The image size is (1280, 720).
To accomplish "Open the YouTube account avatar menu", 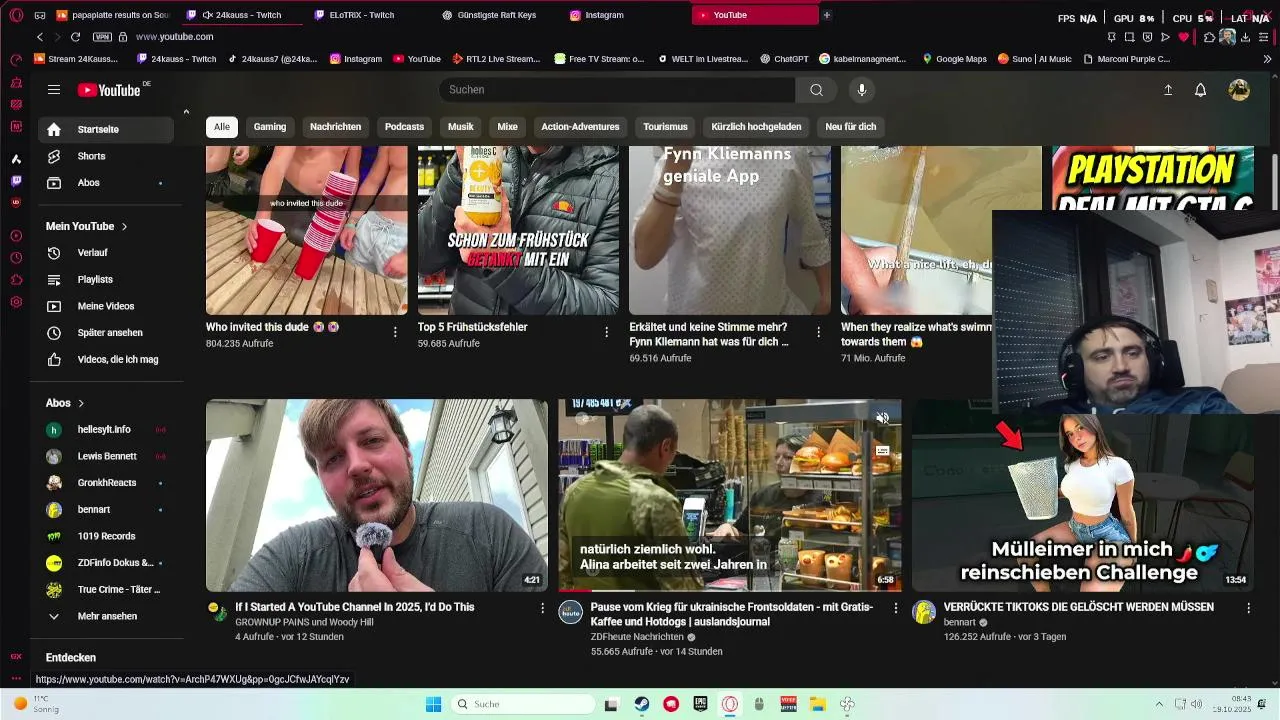I will click(1239, 90).
